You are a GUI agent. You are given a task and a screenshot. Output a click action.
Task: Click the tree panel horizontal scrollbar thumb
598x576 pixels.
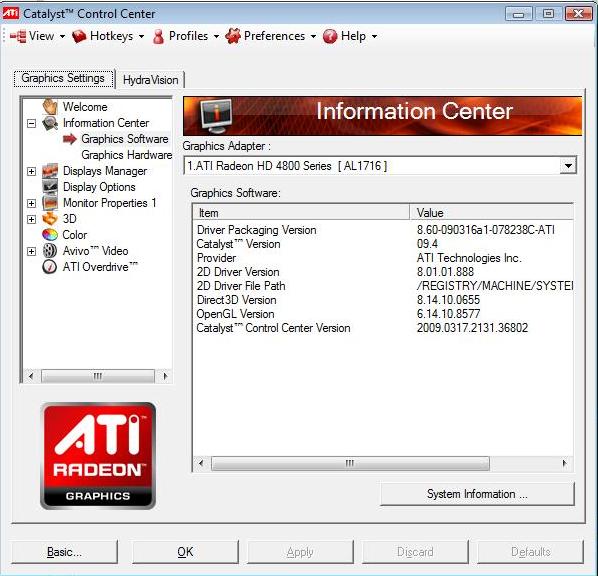[98, 376]
